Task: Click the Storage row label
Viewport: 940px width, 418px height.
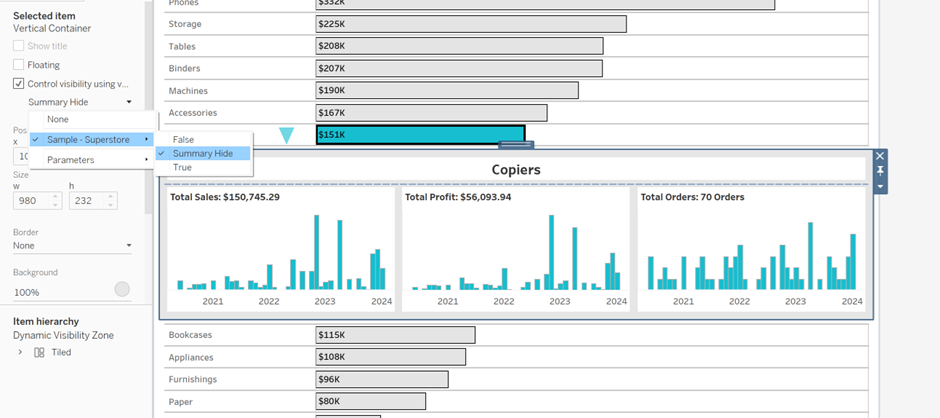Action: (185, 24)
